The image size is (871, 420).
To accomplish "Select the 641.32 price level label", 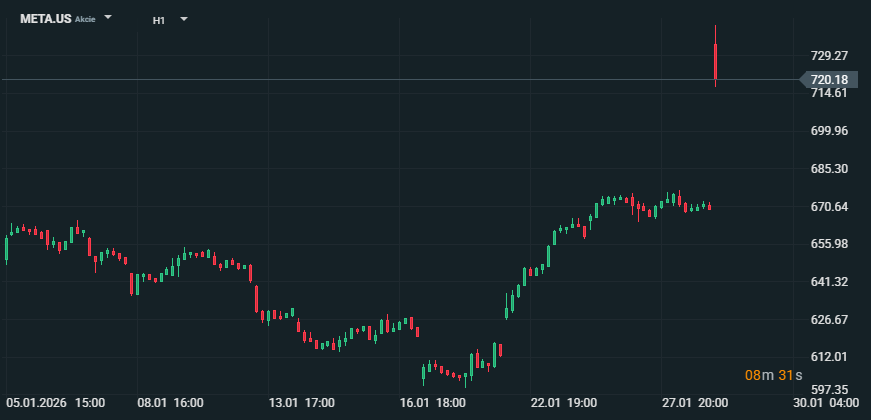I will [829, 282].
